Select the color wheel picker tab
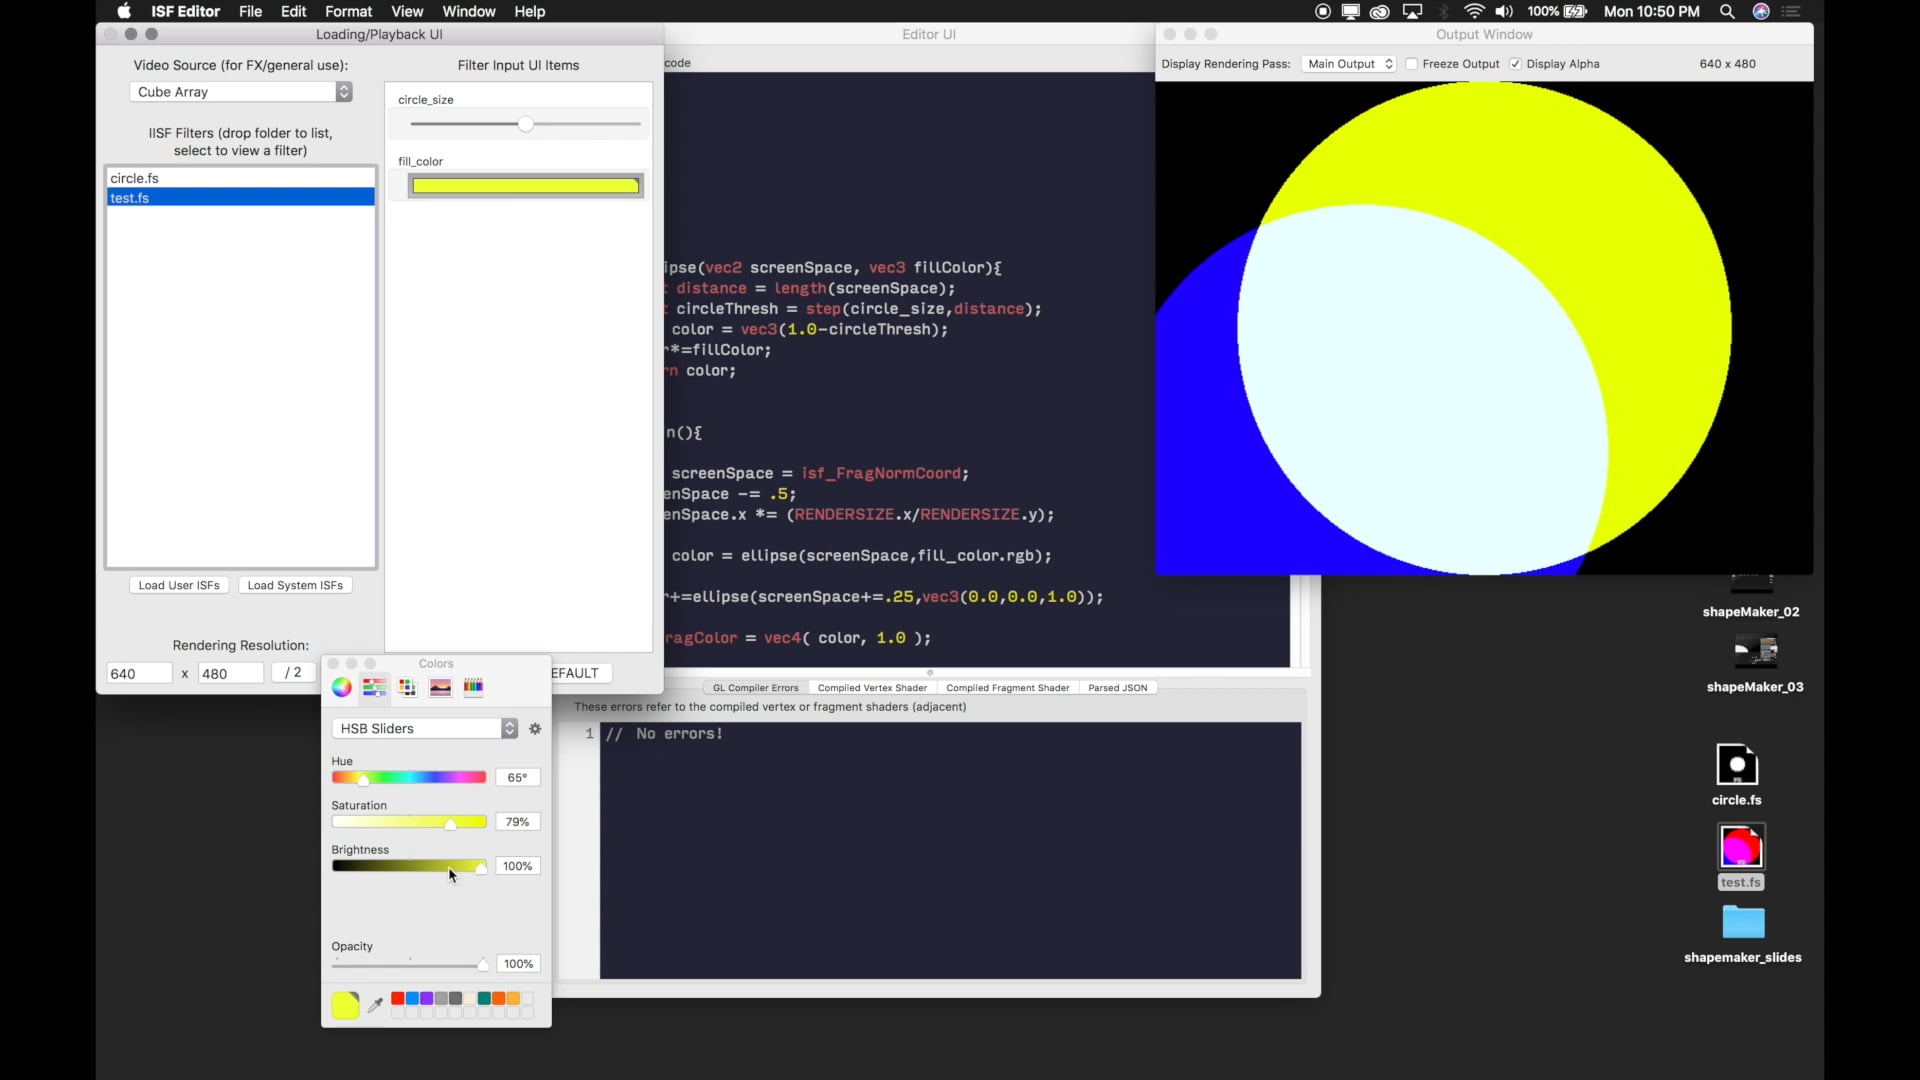The image size is (1920, 1080). pos(342,687)
